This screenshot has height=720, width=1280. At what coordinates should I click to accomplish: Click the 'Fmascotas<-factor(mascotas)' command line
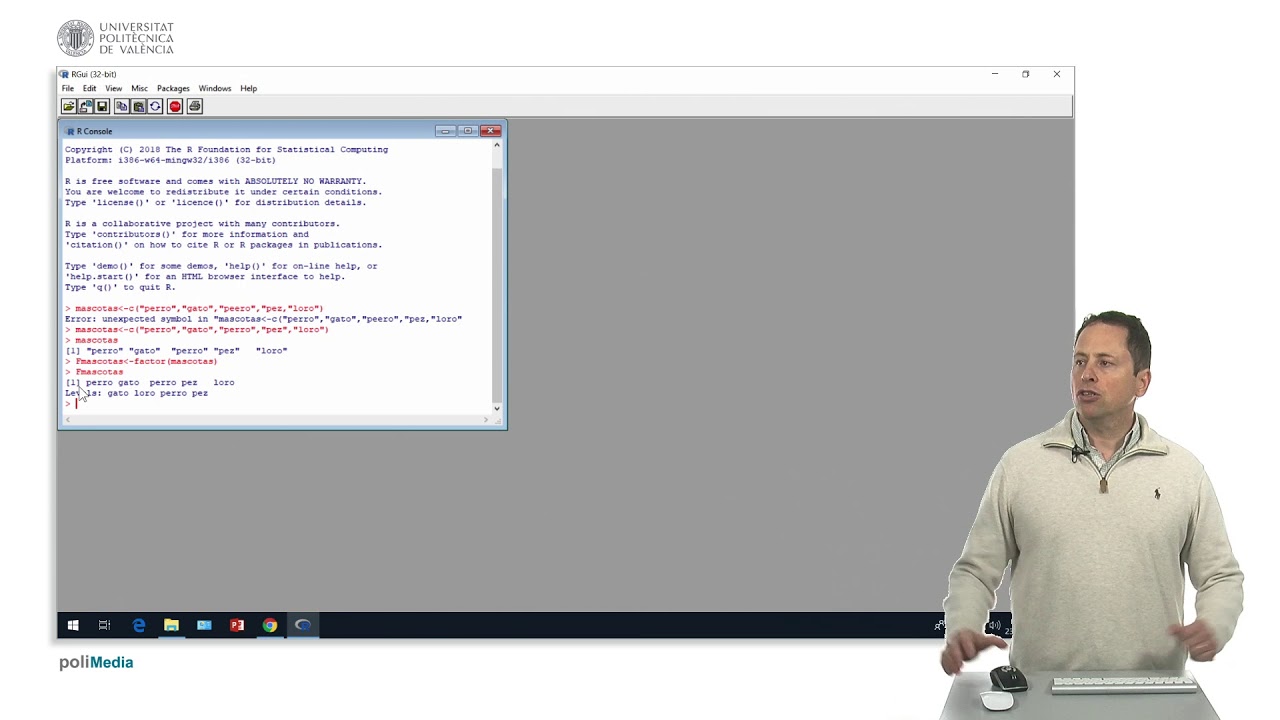tap(141, 361)
